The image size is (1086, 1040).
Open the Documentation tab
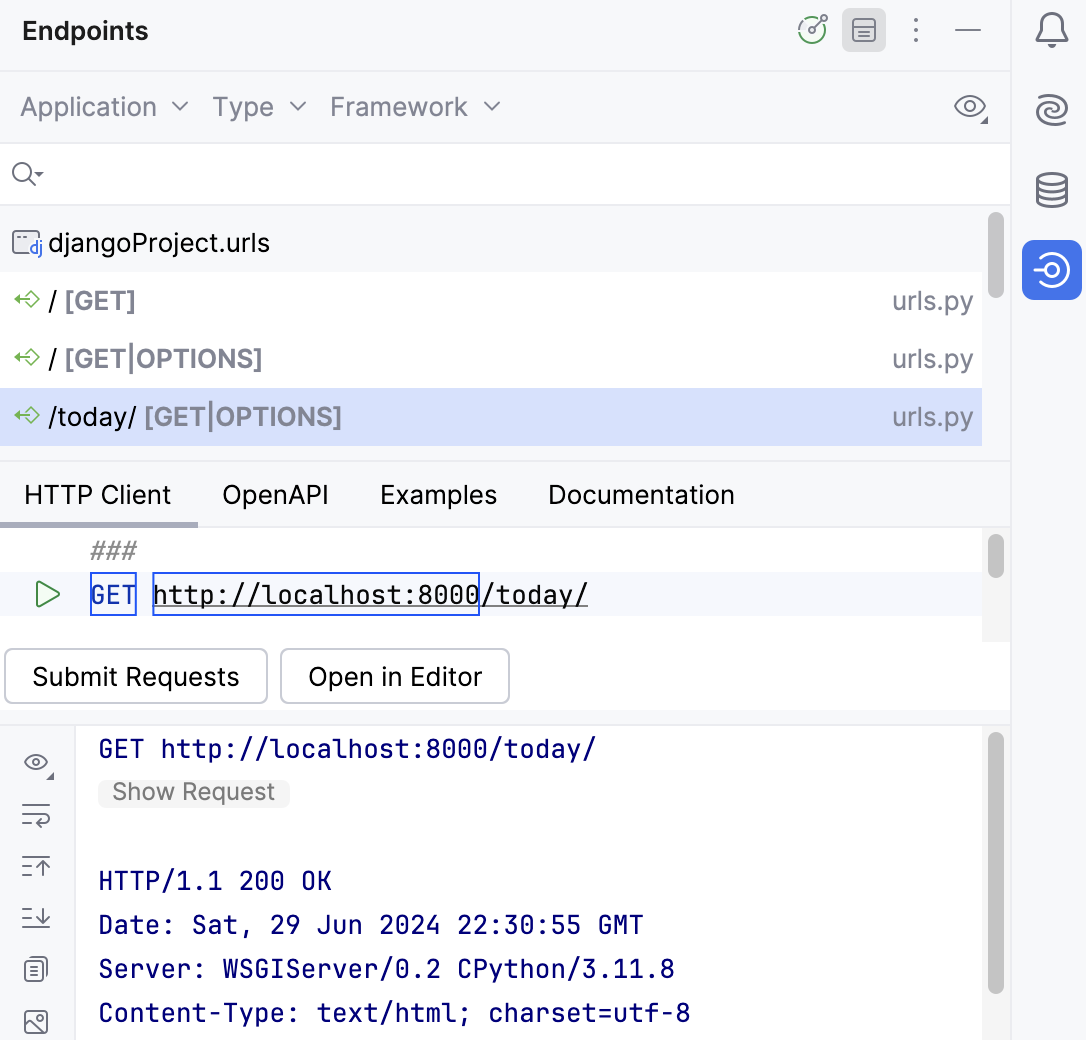pos(640,494)
